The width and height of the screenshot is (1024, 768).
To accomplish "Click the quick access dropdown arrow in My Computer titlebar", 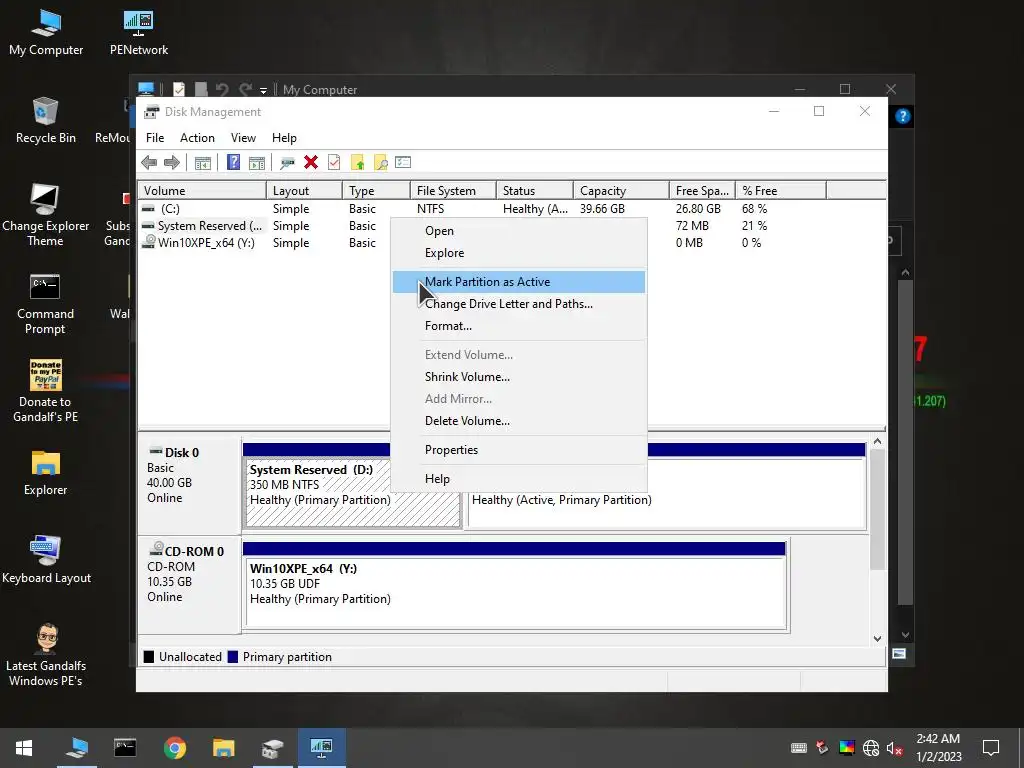I will click(x=263, y=90).
